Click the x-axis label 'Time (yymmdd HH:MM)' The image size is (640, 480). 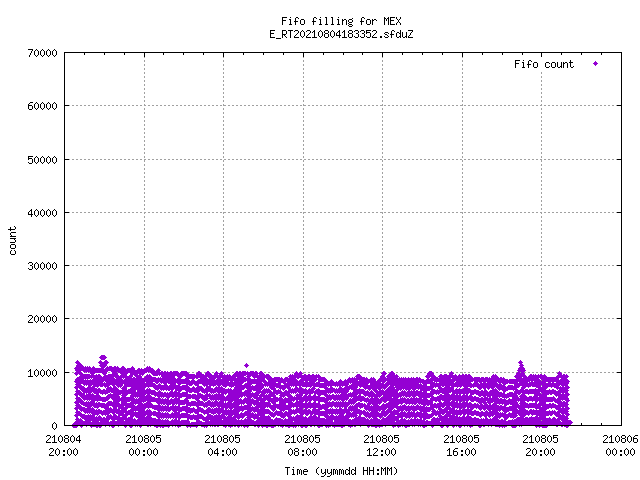point(341,471)
